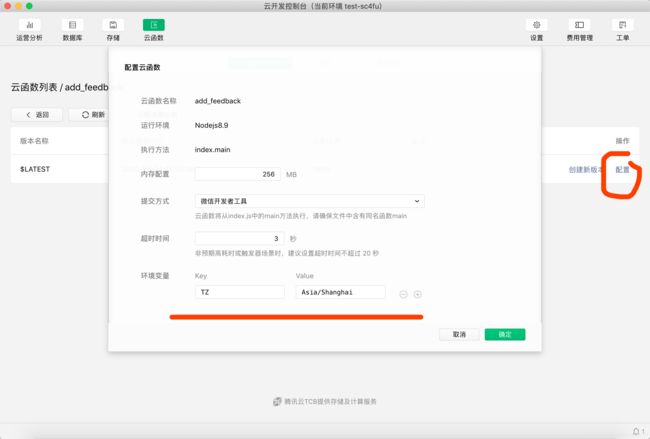Click the 配置云函数 dialog title
This screenshot has width=650, height=439.
(142, 67)
